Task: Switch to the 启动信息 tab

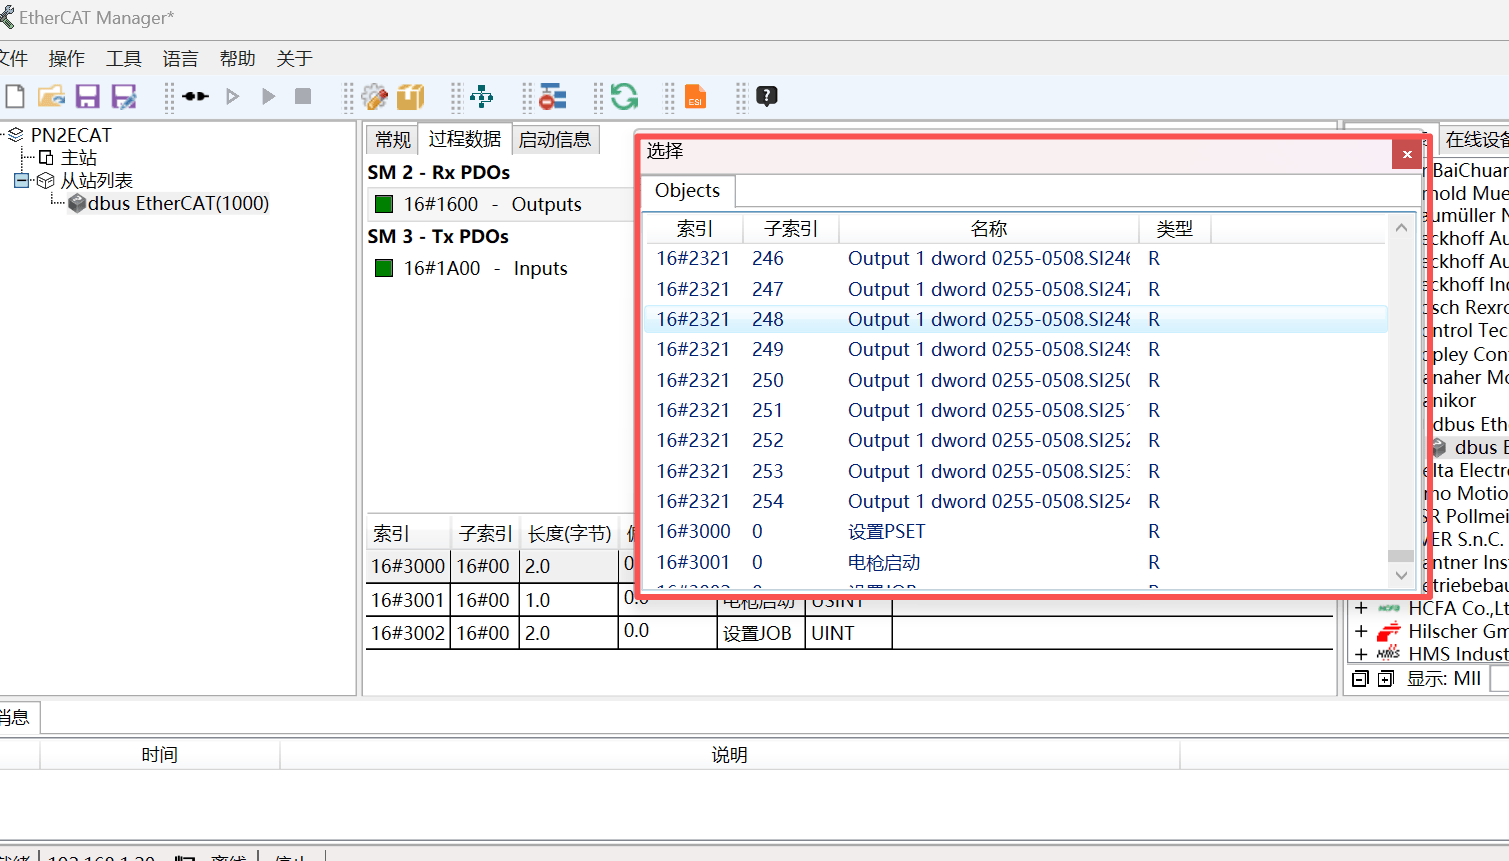Action: (x=555, y=140)
